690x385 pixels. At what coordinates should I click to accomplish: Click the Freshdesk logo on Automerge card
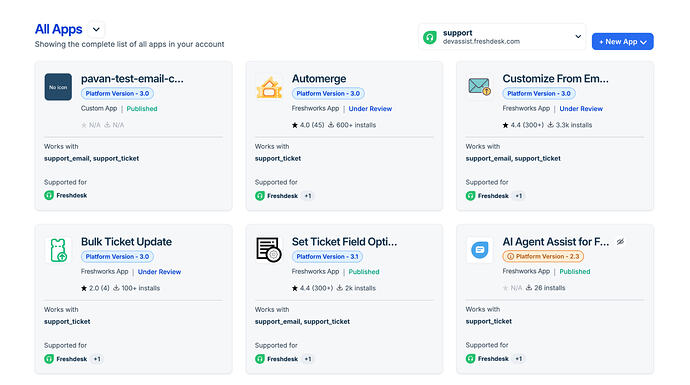click(x=260, y=196)
